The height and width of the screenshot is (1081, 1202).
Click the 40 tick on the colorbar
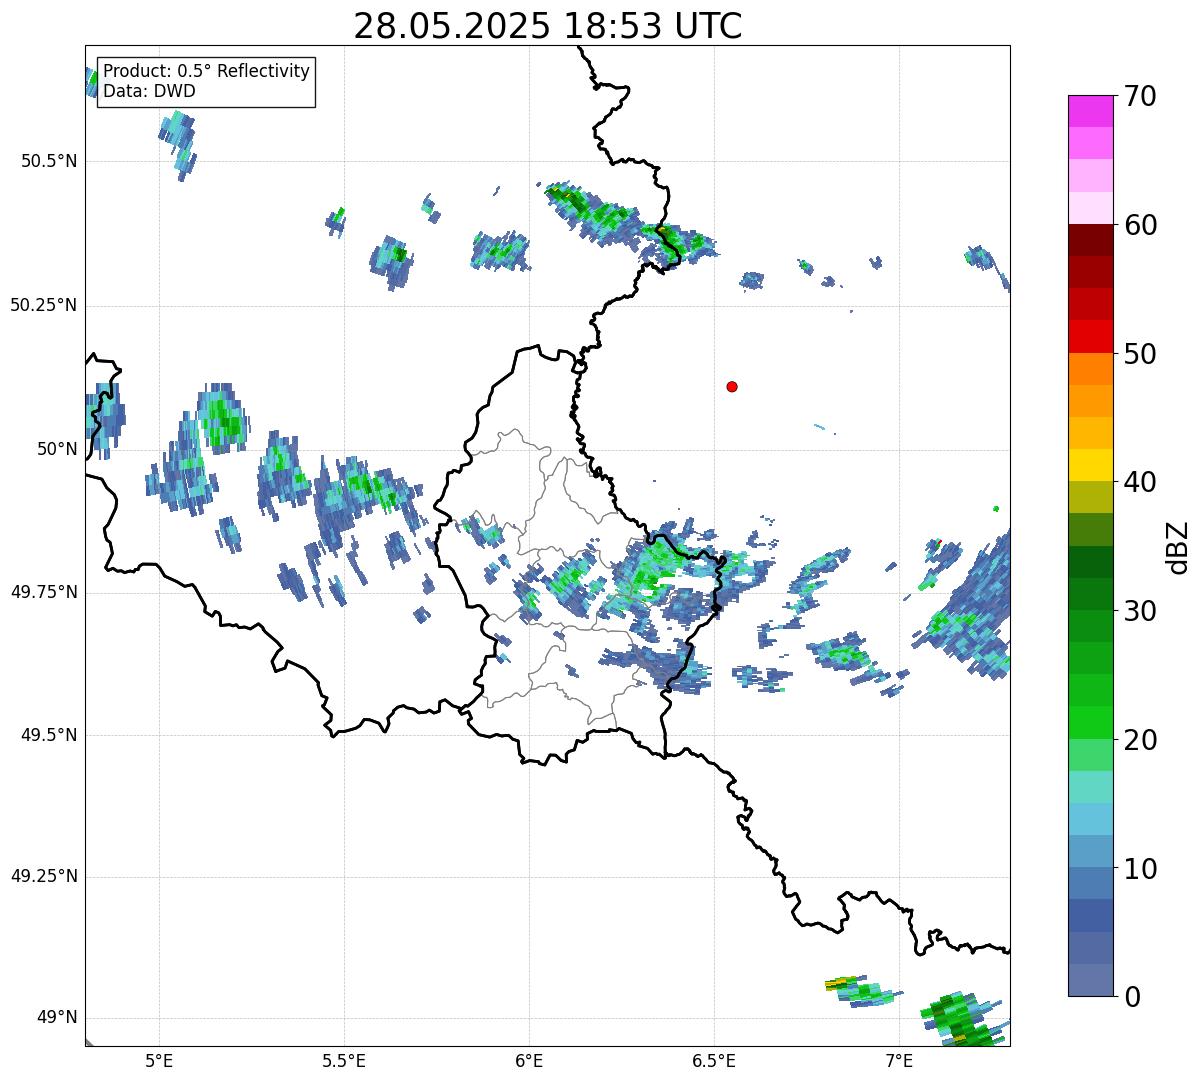[1139, 482]
